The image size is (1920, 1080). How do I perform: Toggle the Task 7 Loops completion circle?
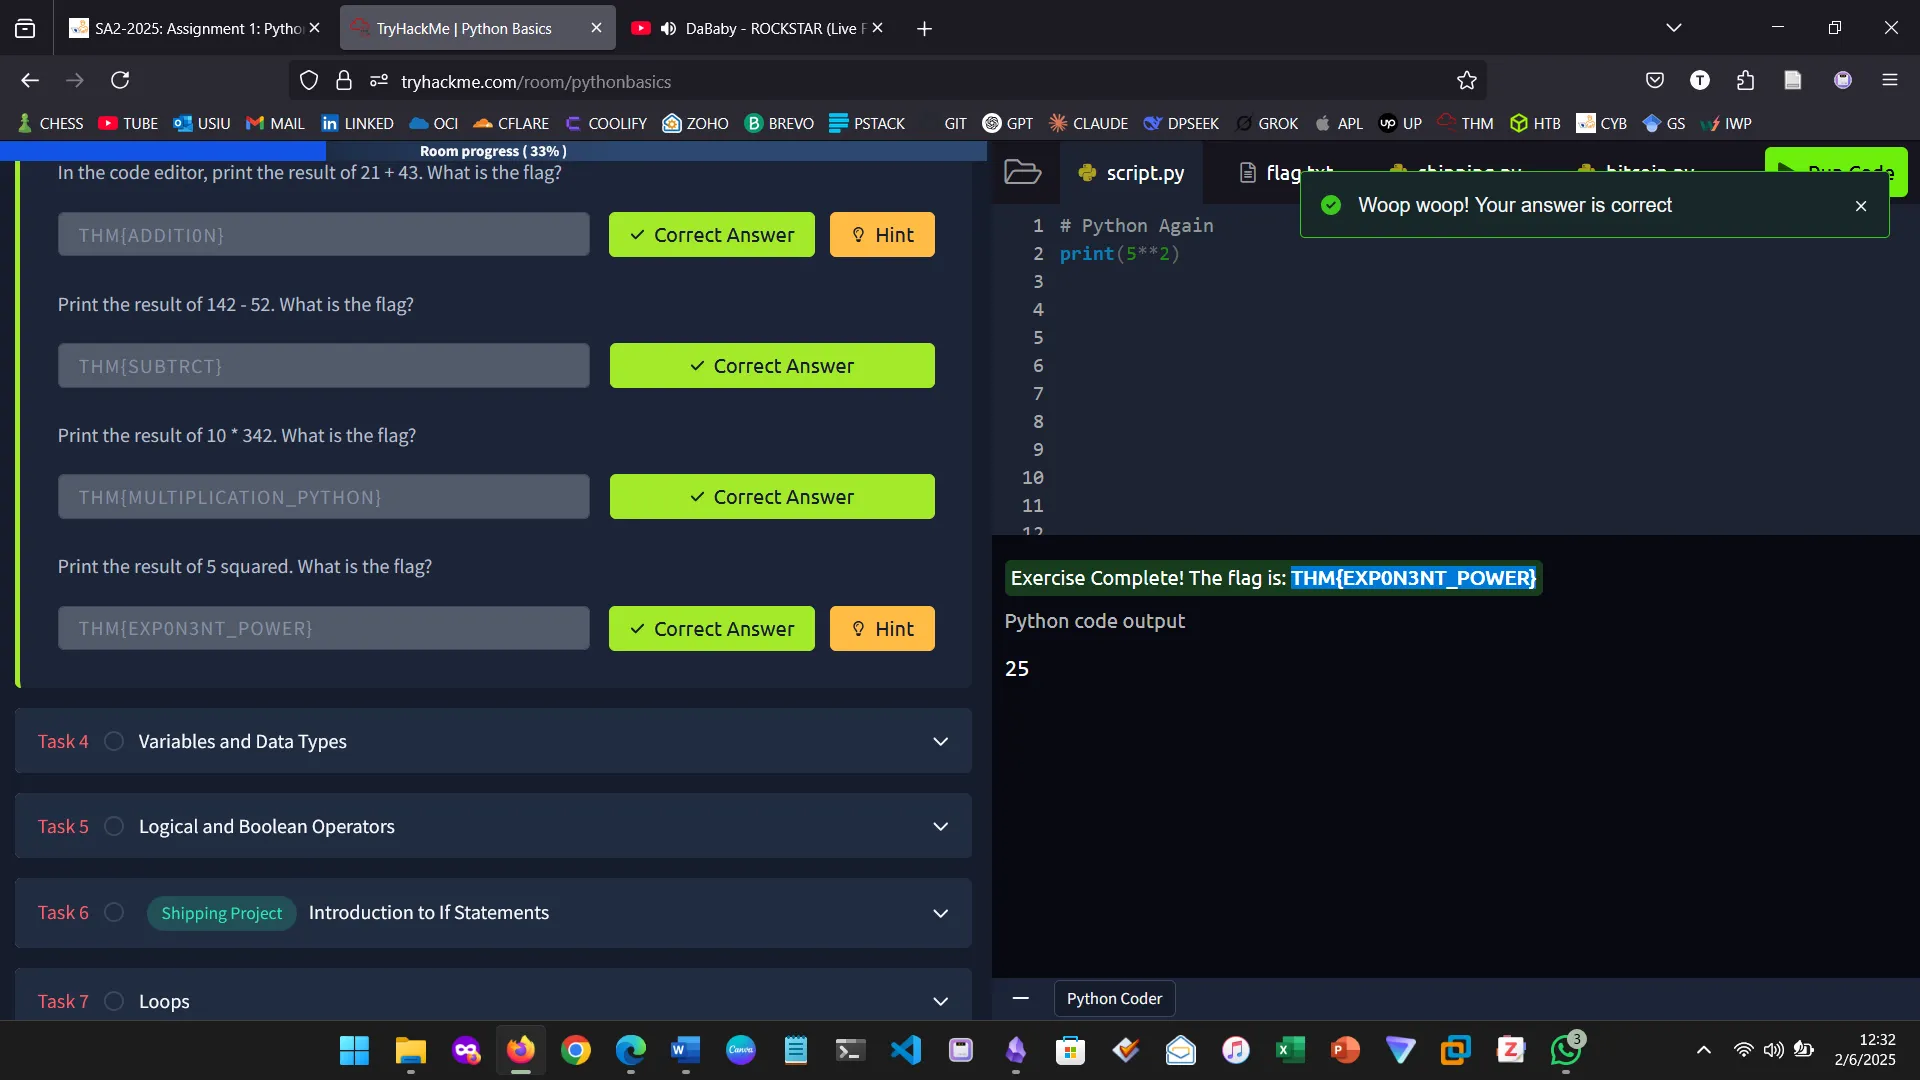[x=114, y=1001]
